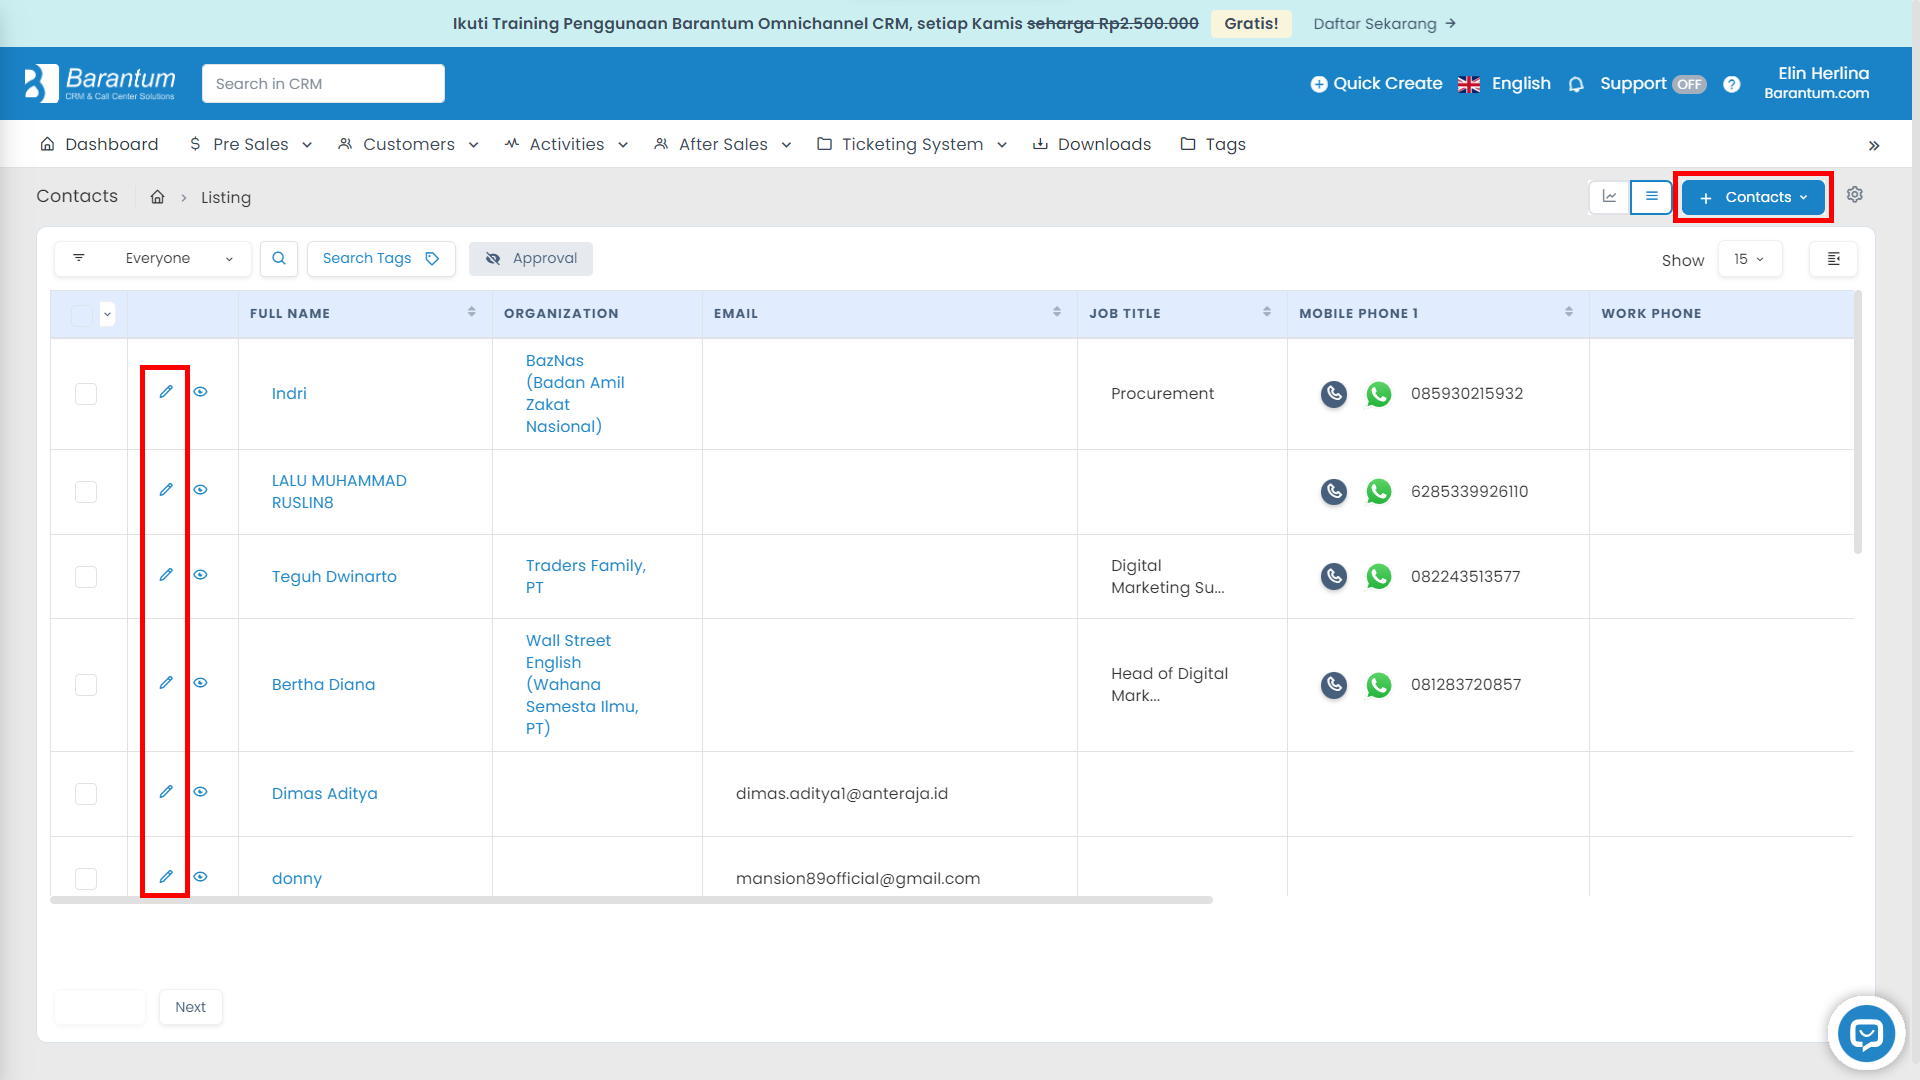This screenshot has height=1080, width=1920.
Task: Click the Search in CRM field
Action: 323,84
